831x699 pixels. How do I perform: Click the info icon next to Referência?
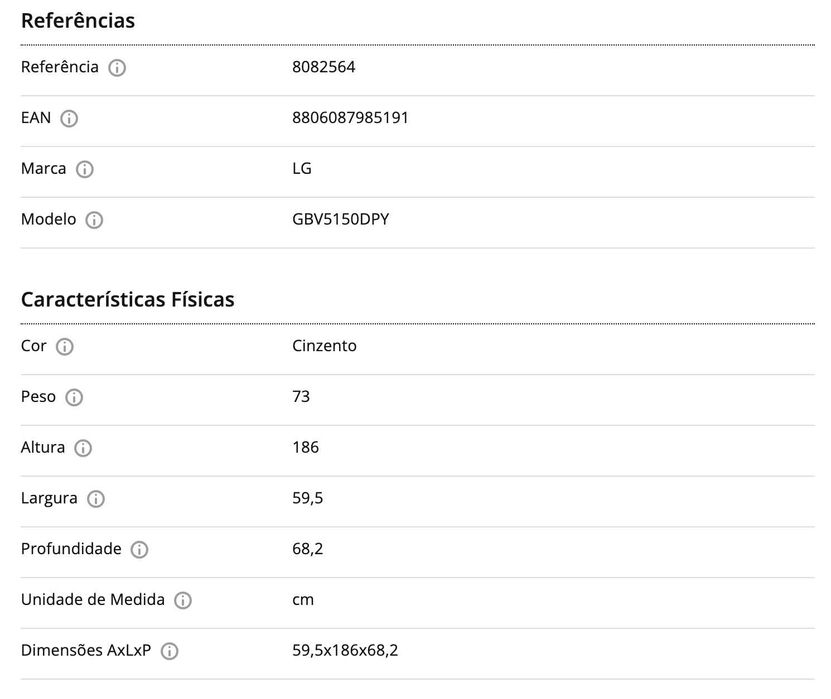coord(117,68)
